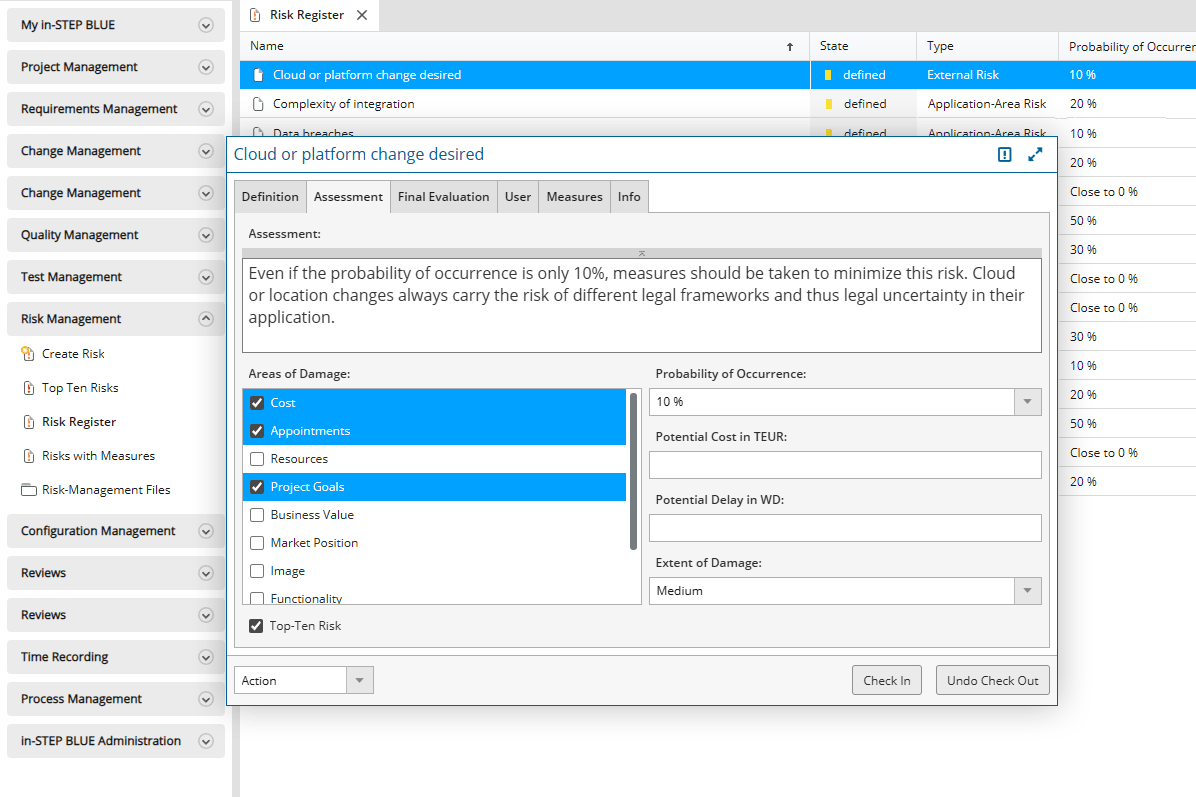1196x797 pixels.
Task: Click the Check In button
Action: pyautogui.click(x=886, y=681)
